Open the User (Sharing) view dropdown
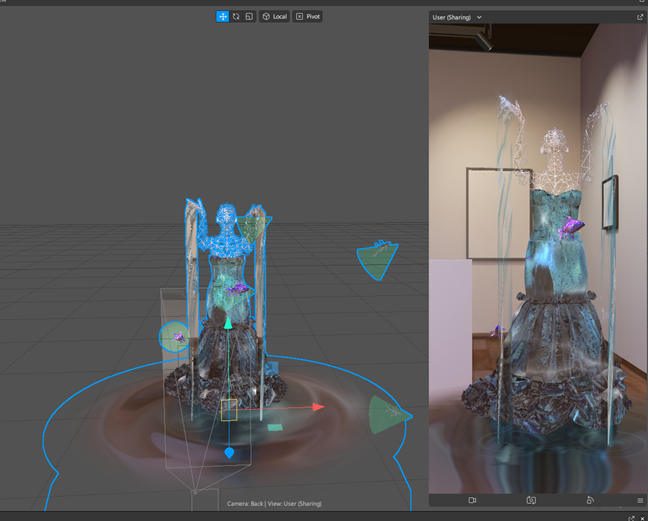This screenshot has width=648, height=521. (457, 17)
